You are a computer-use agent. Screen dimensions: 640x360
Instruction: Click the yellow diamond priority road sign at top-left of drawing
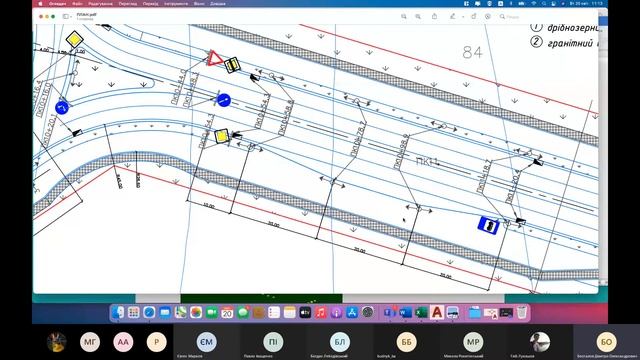coord(74,40)
